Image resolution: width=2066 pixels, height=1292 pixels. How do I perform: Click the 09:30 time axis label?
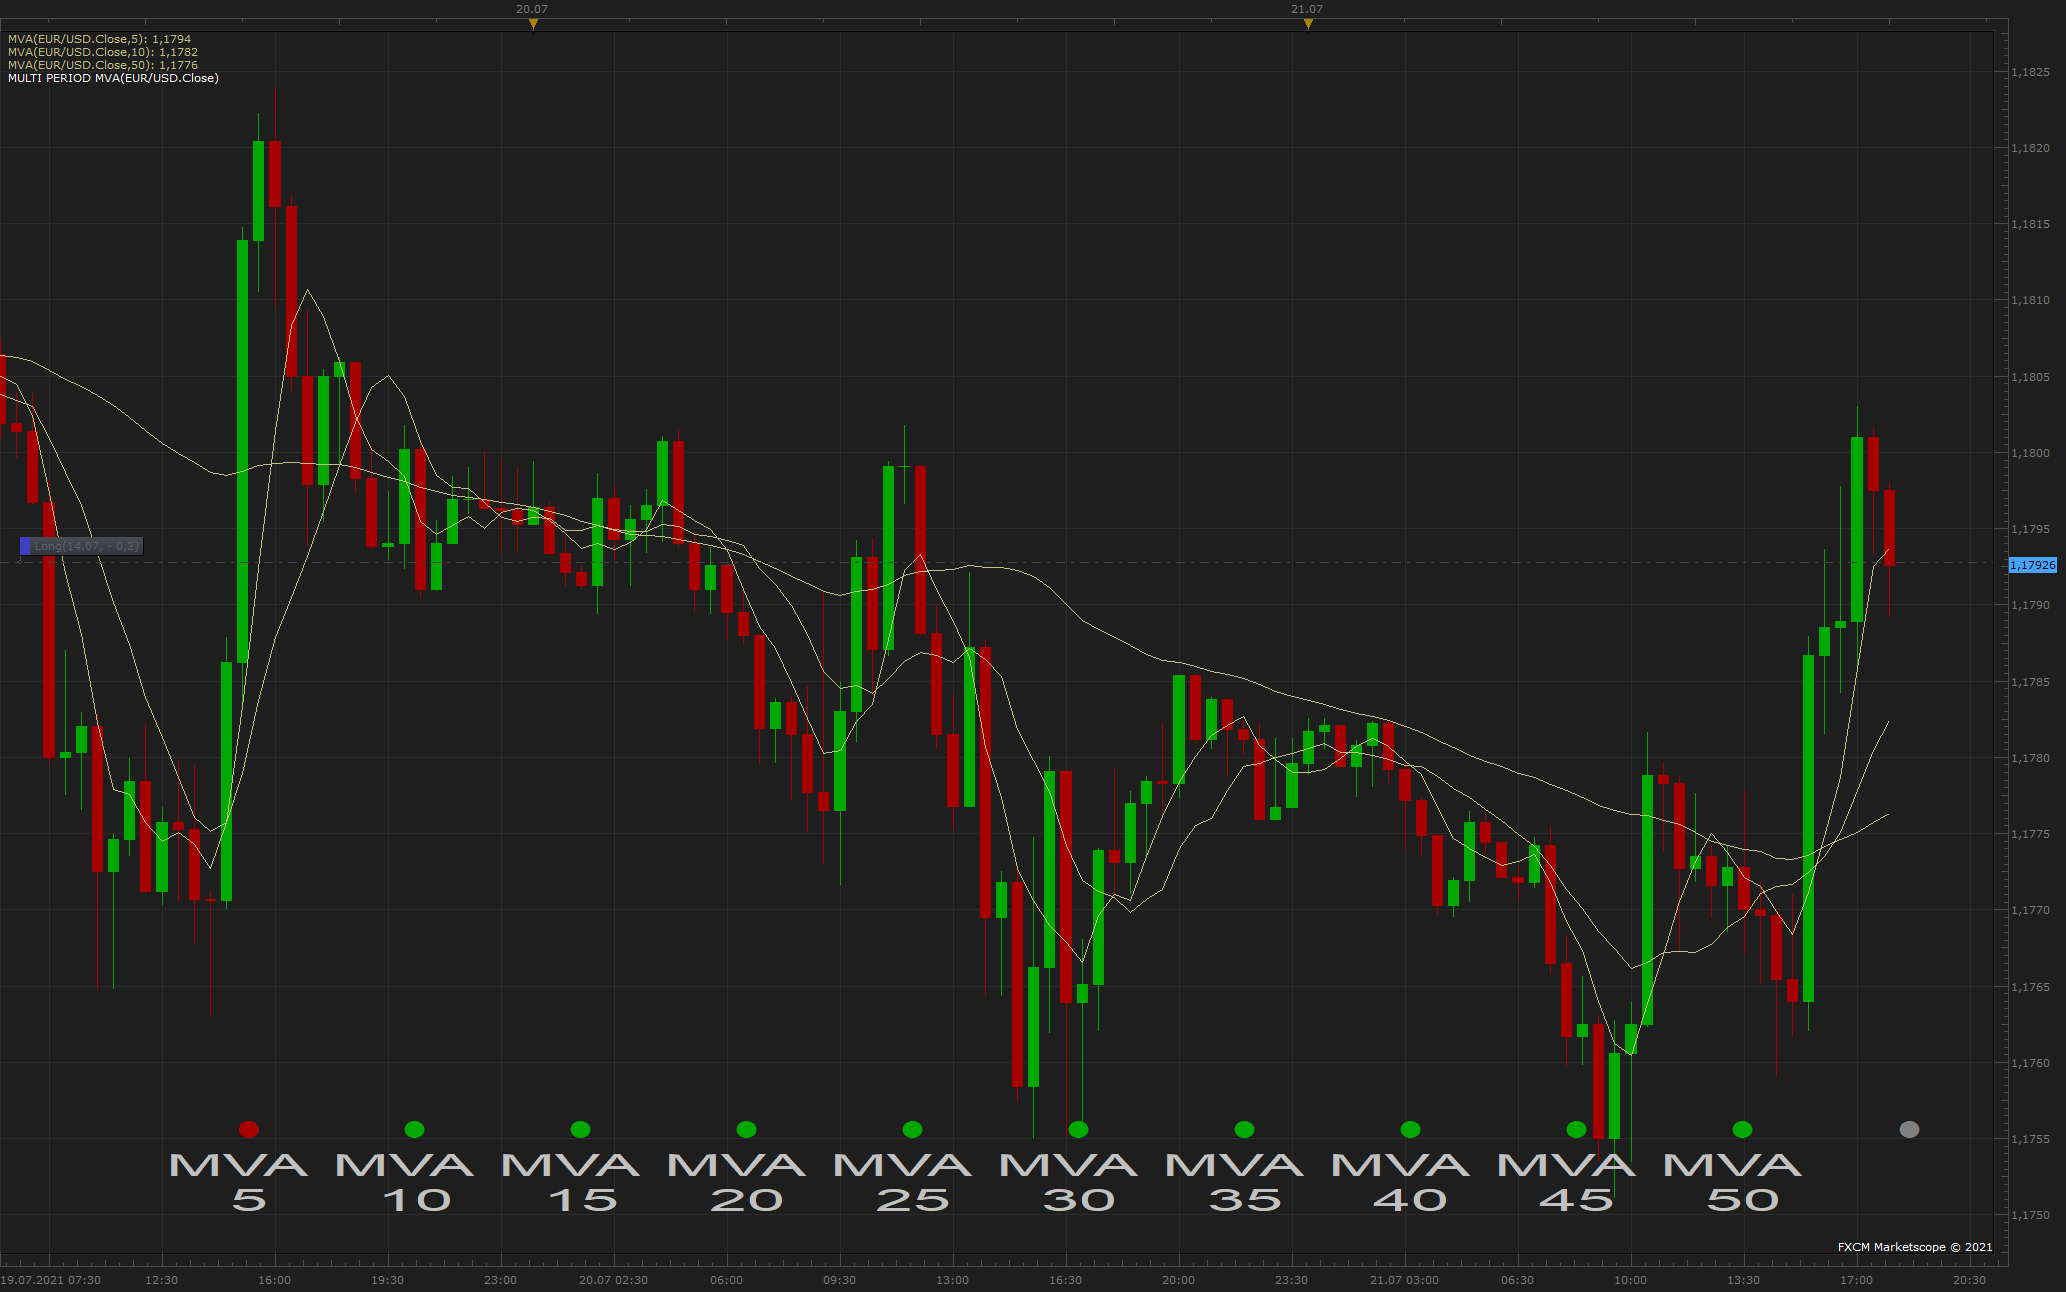click(839, 1280)
